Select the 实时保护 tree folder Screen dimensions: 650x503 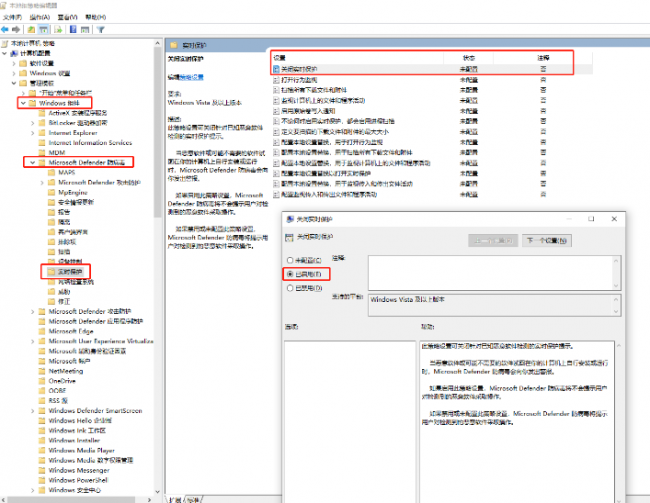[x=65, y=272]
